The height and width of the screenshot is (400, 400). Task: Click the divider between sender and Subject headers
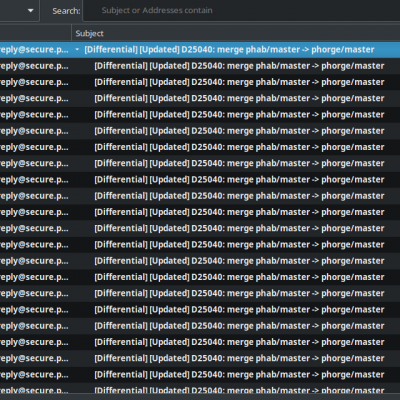[x=71, y=33]
